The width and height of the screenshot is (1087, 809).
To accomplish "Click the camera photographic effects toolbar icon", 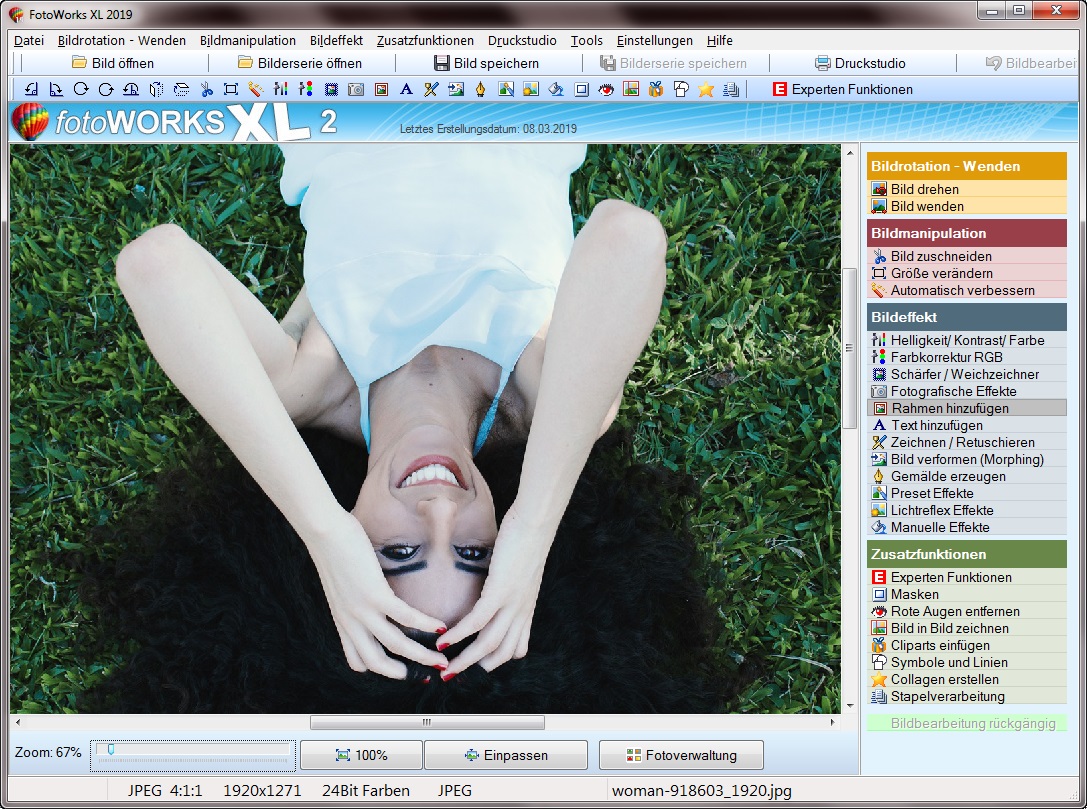I will tap(356, 89).
